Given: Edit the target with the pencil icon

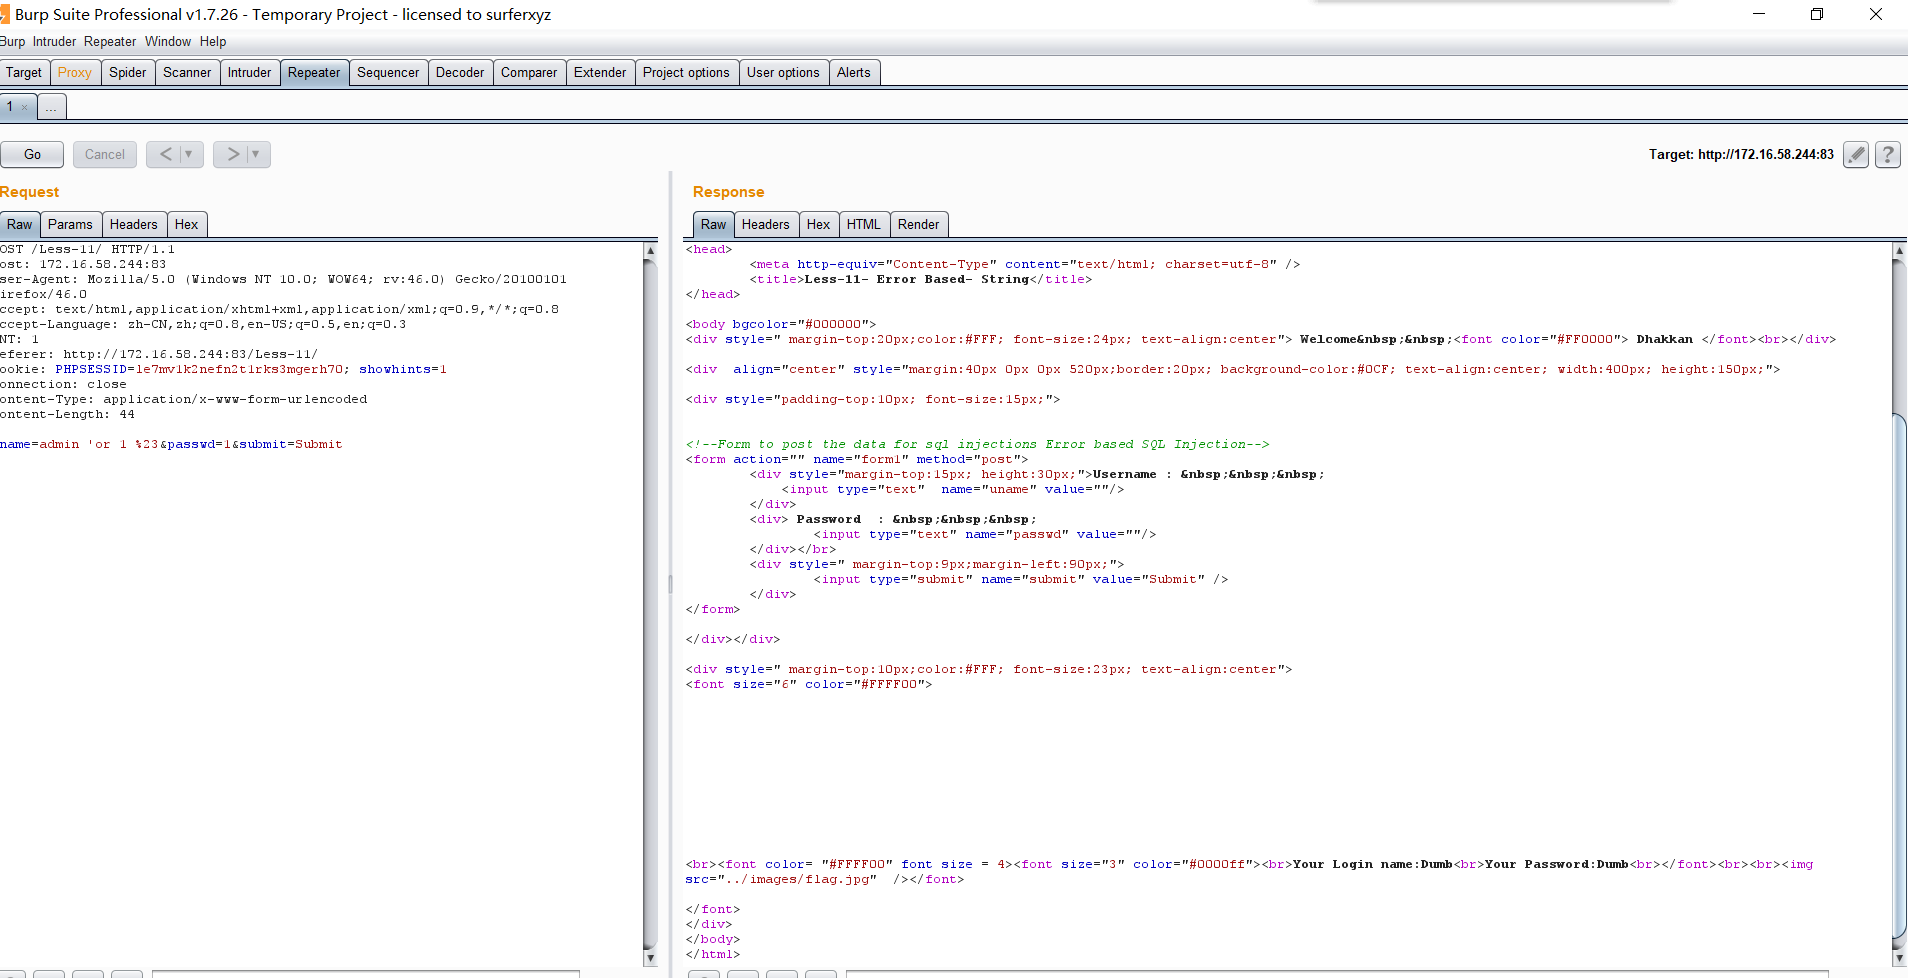Looking at the screenshot, I should [1856, 154].
